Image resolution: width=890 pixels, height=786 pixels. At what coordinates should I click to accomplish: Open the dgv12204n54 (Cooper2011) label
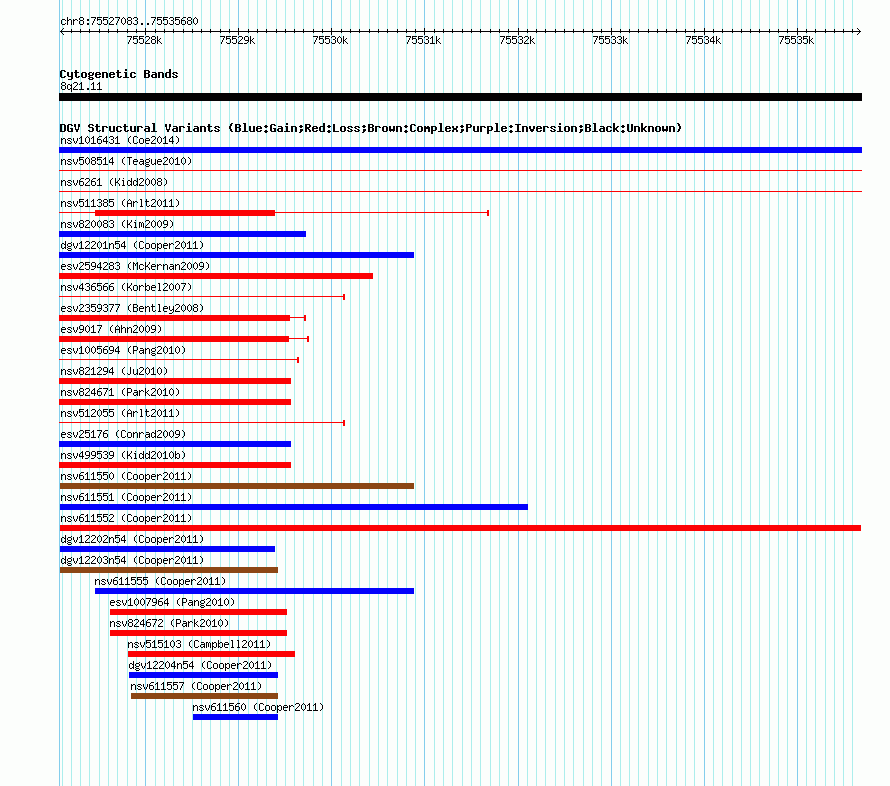click(x=200, y=665)
